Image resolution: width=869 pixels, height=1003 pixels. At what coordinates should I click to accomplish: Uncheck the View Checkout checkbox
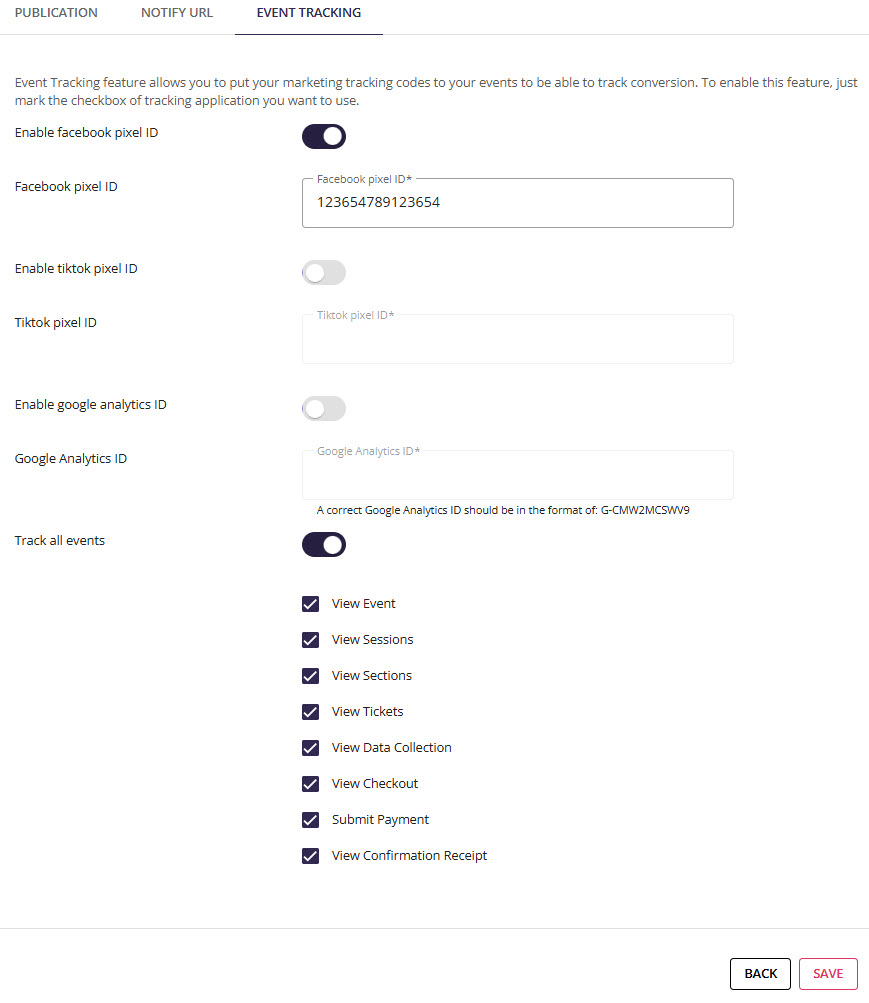point(310,784)
